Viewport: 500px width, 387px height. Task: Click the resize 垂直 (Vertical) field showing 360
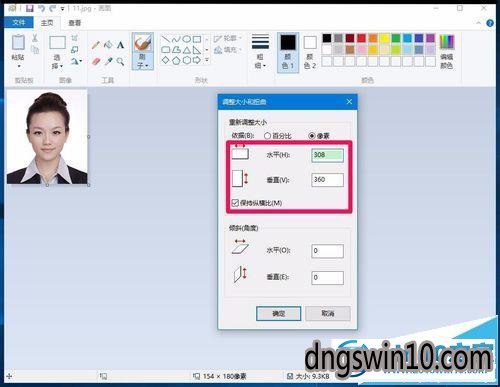pos(327,180)
